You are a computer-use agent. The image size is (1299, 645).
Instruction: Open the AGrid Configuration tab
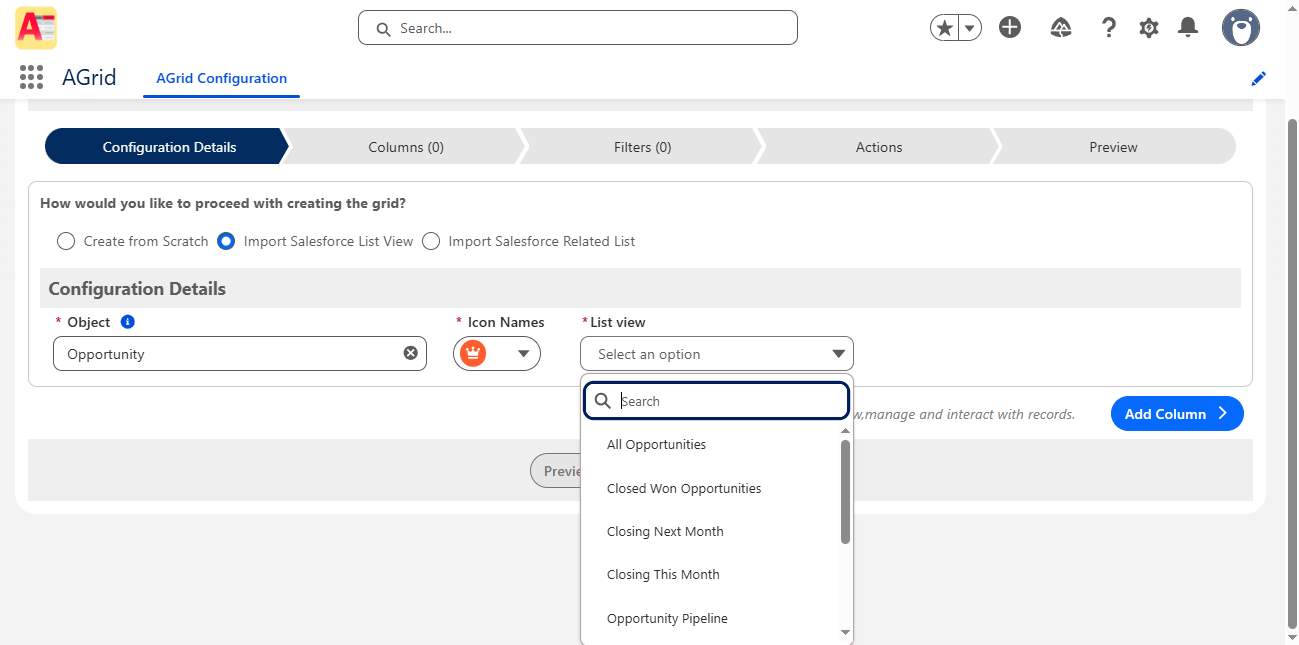pos(222,78)
